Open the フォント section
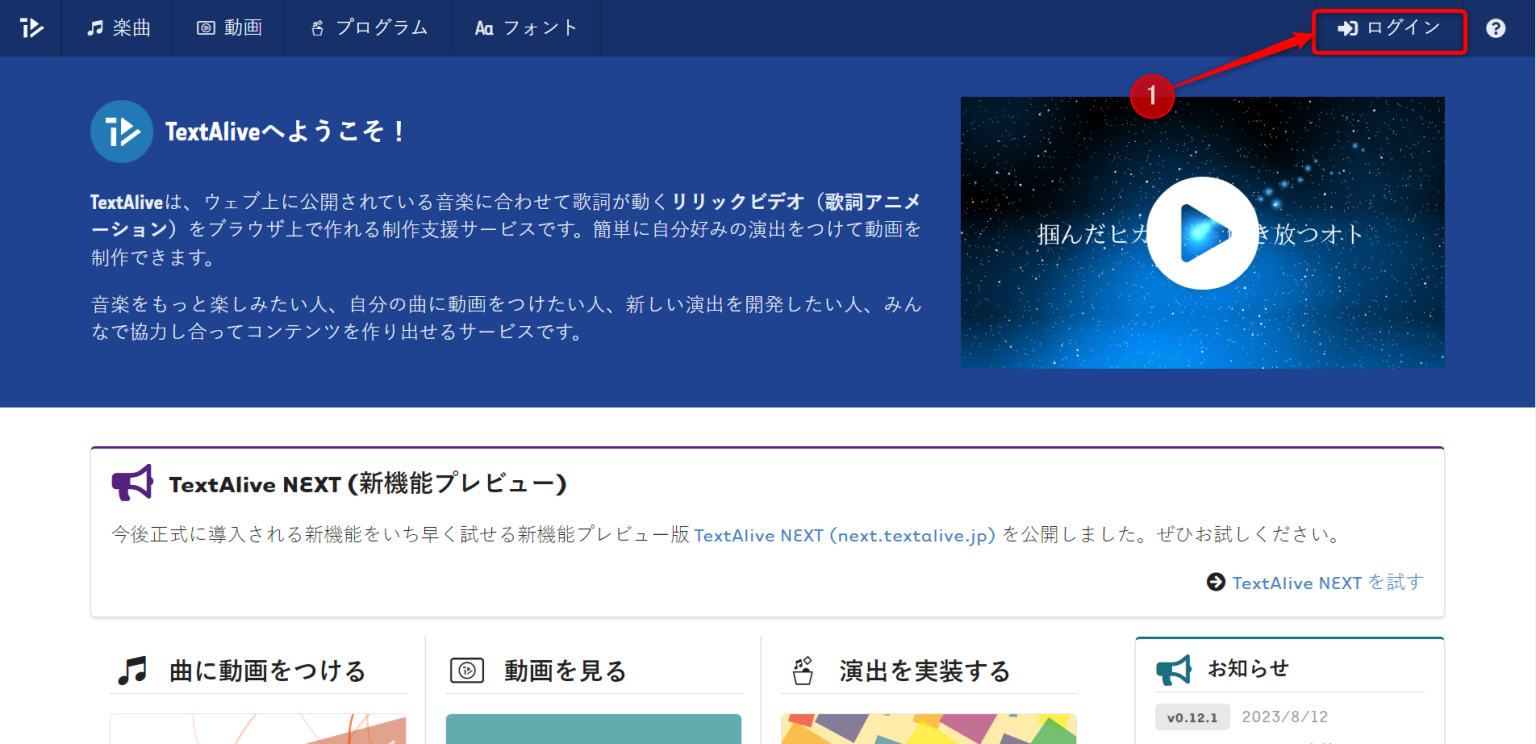 click(x=525, y=28)
